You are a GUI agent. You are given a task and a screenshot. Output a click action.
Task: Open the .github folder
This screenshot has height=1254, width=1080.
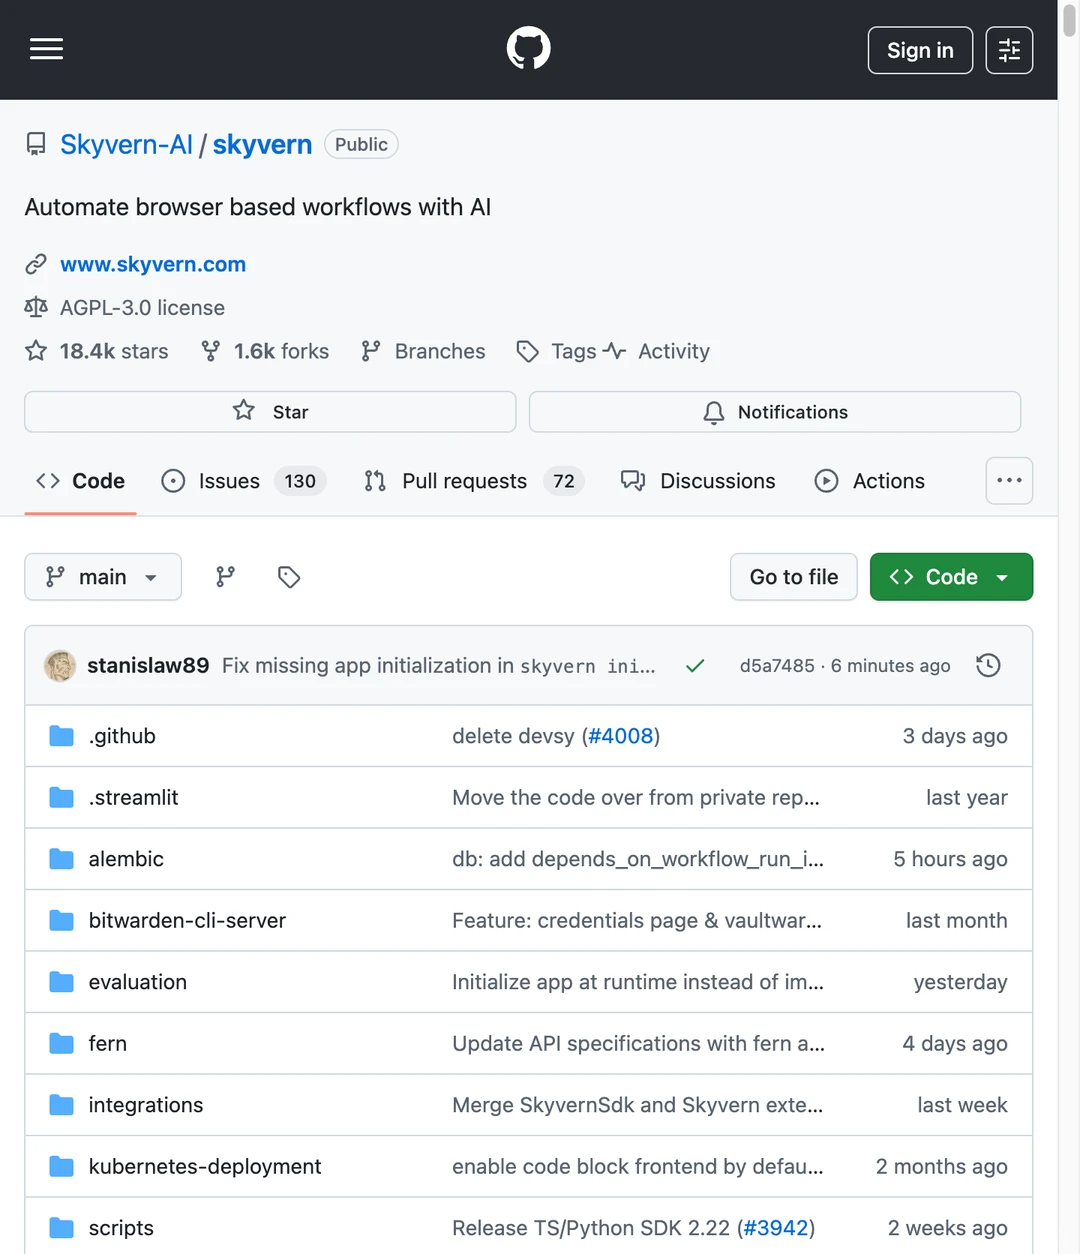(122, 736)
